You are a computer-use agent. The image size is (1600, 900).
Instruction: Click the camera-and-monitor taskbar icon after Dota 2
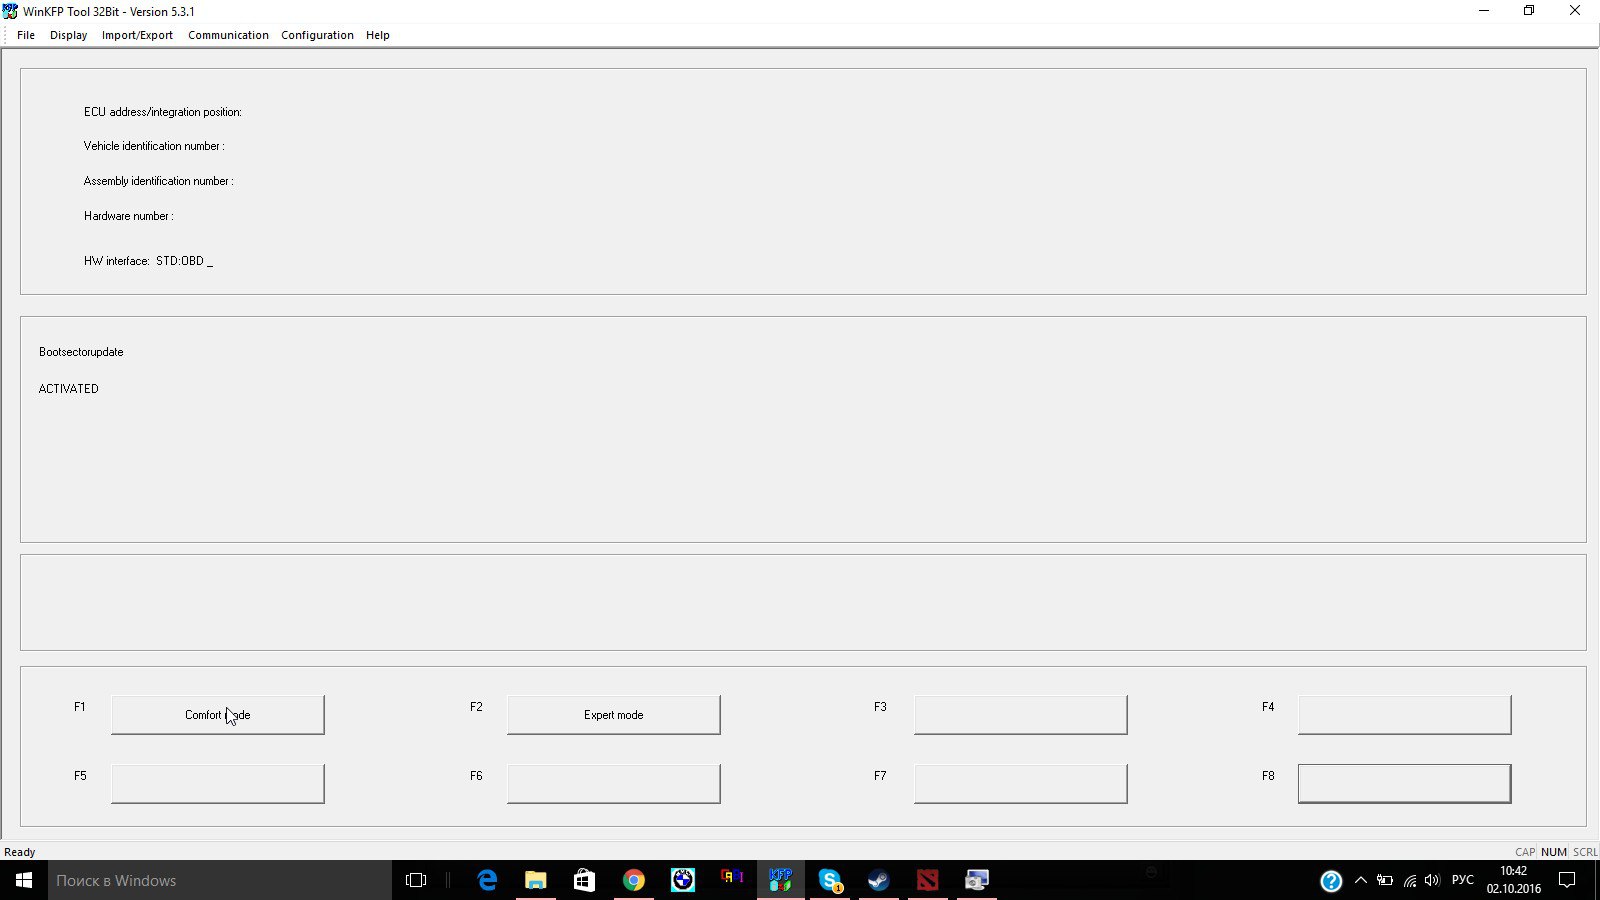pos(977,880)
